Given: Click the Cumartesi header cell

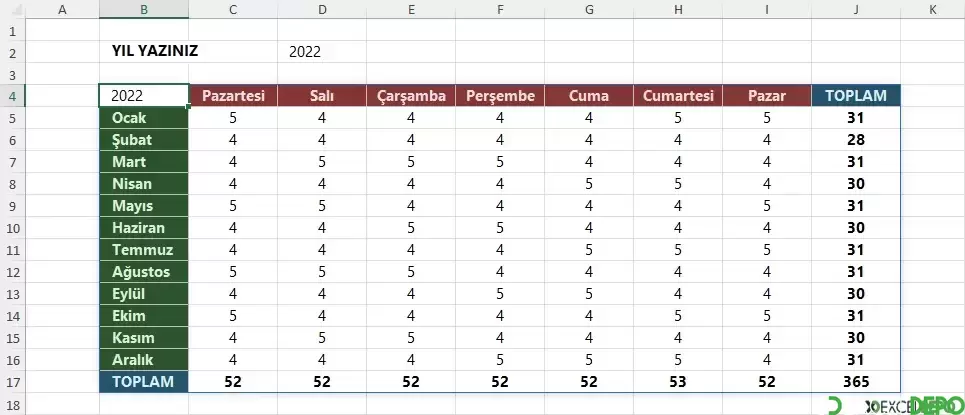Looking at the screenshot, I should click(x=678, y=95).
